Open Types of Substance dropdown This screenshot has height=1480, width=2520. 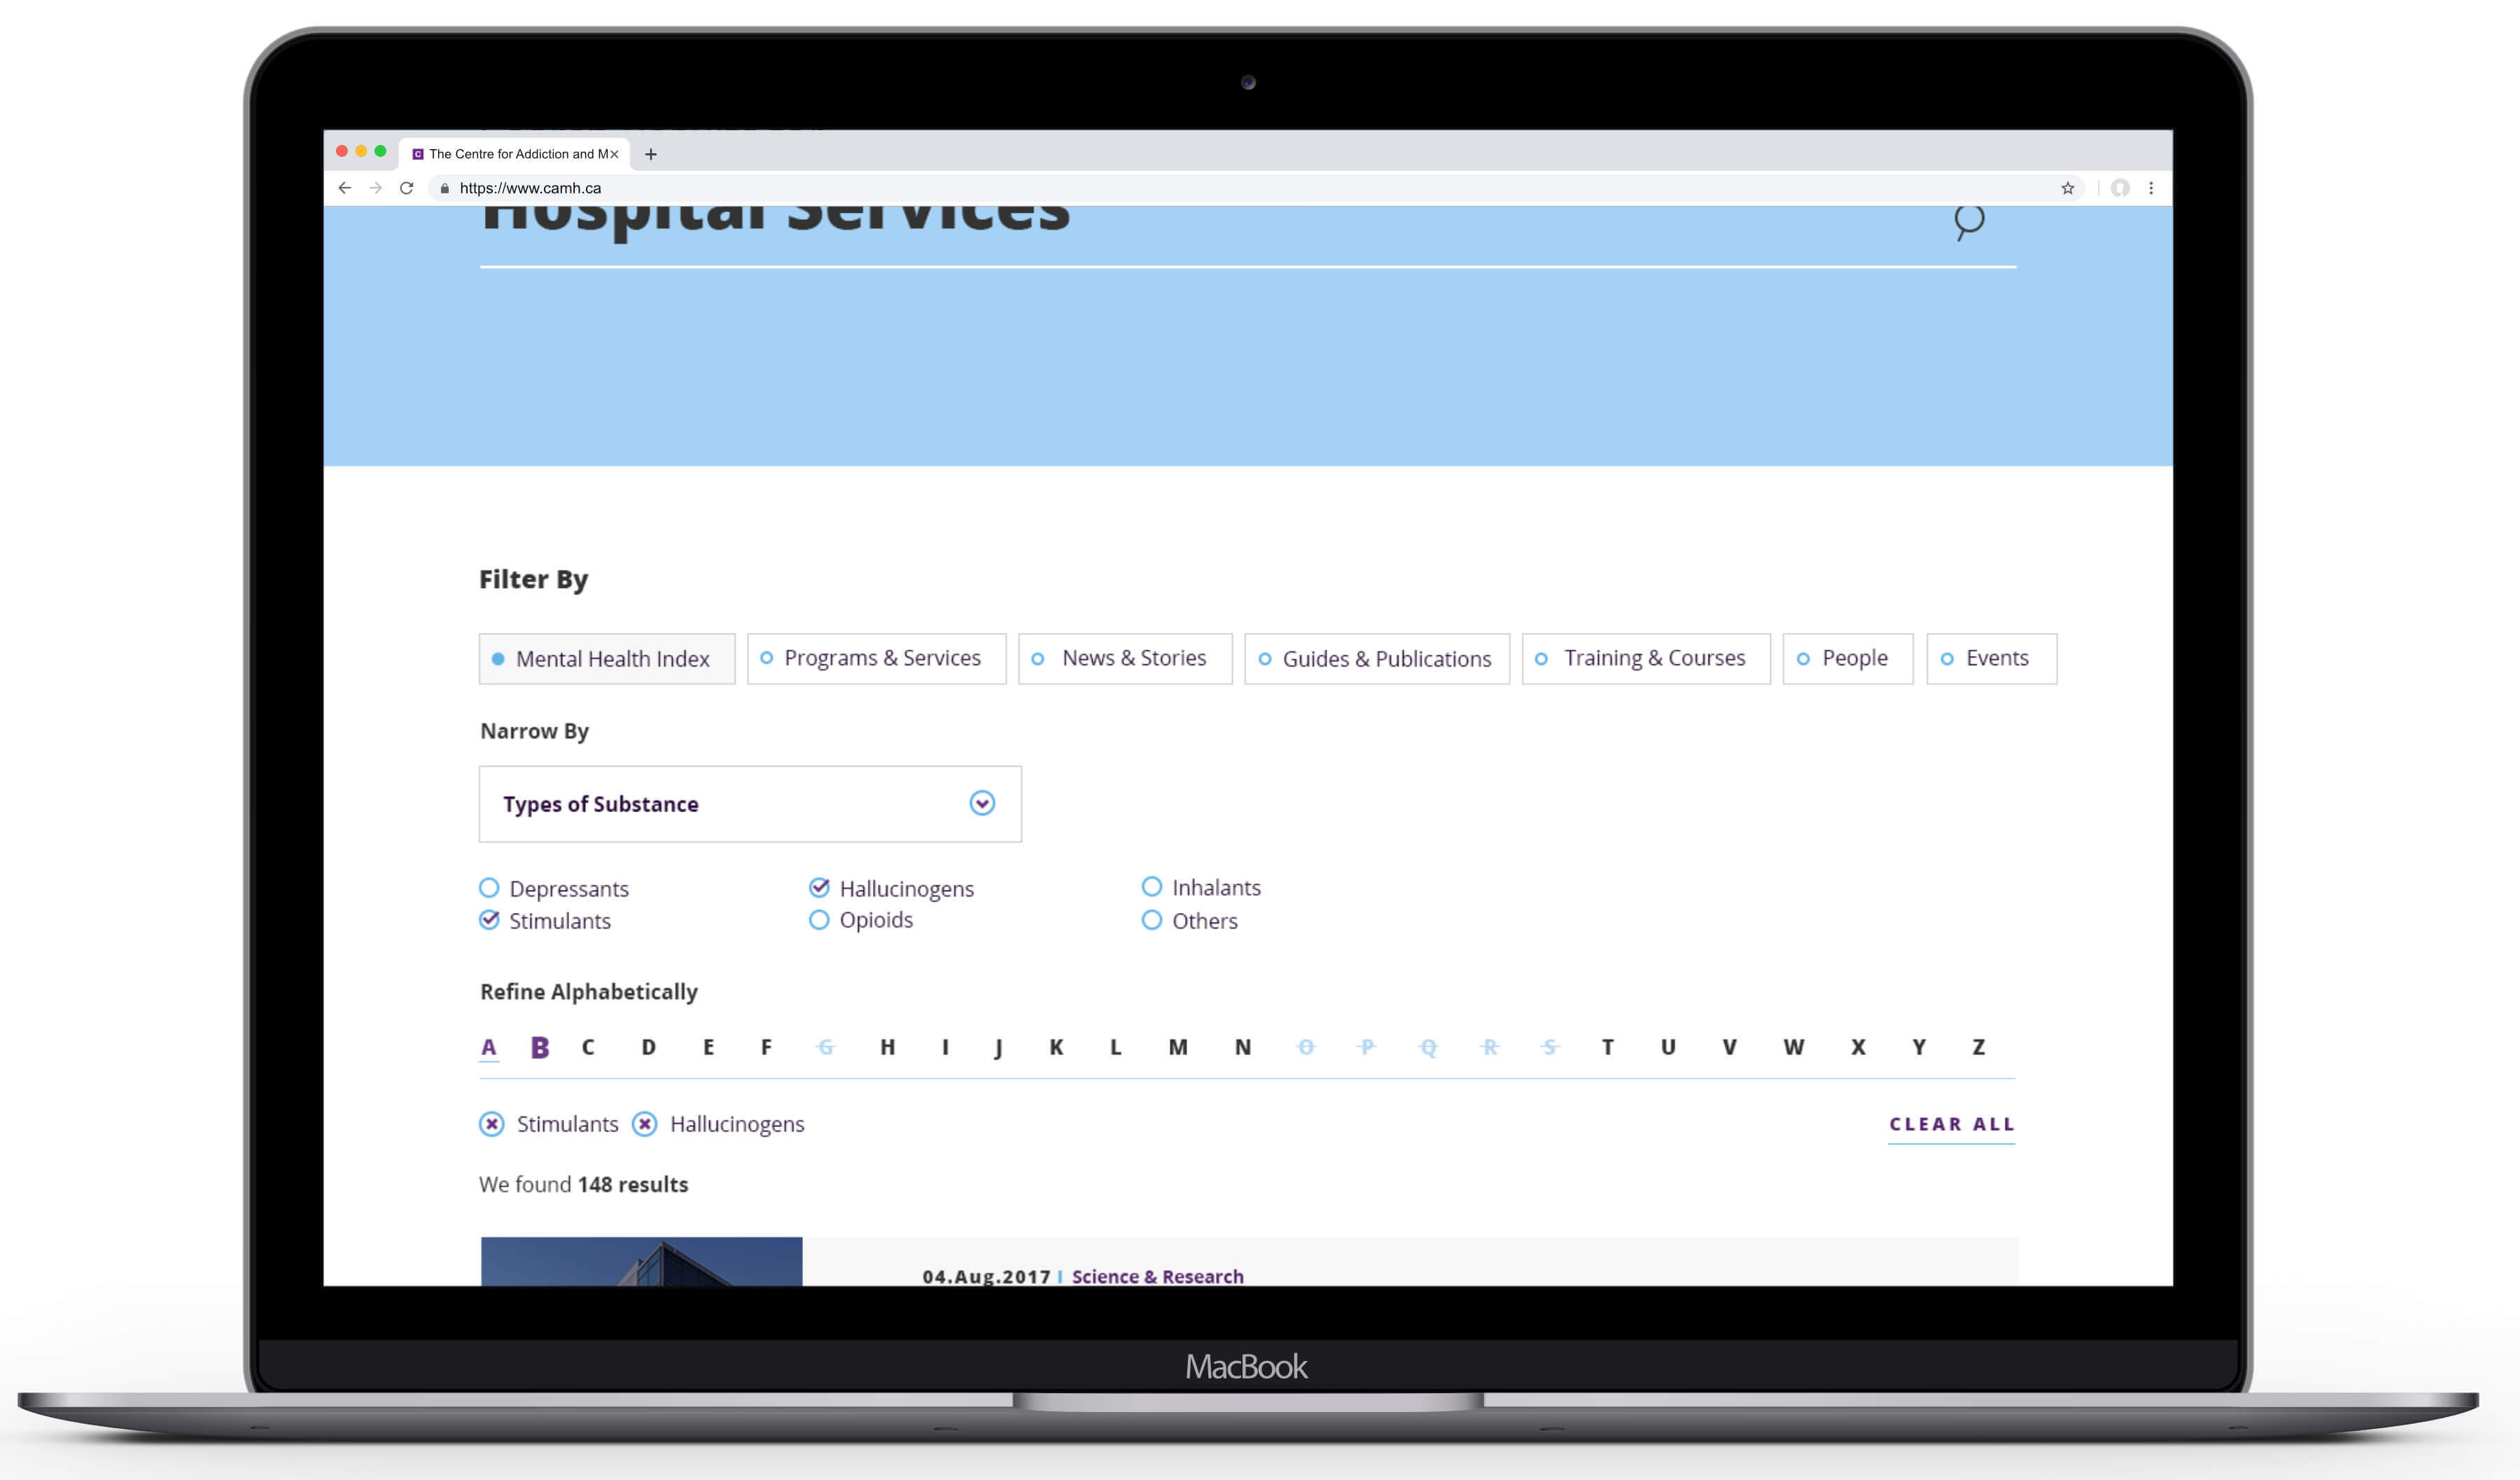click(750, 804)
